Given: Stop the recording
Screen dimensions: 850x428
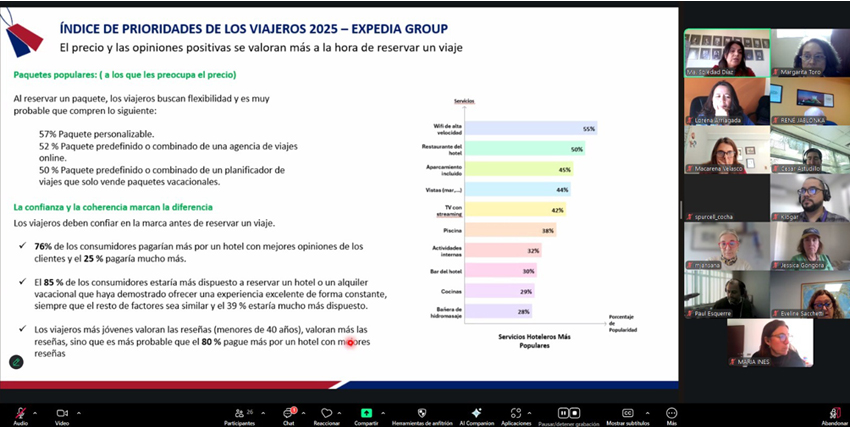Looking at the screenshot, I should (x=575, y=412).
